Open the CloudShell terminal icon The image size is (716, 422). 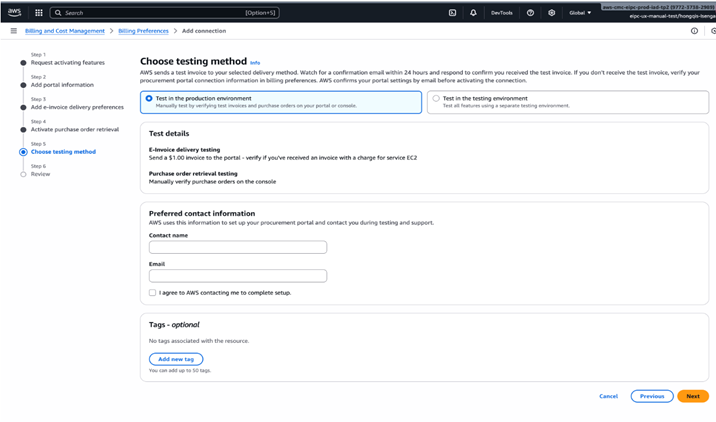pyautogui.click(x=452, y=13)
